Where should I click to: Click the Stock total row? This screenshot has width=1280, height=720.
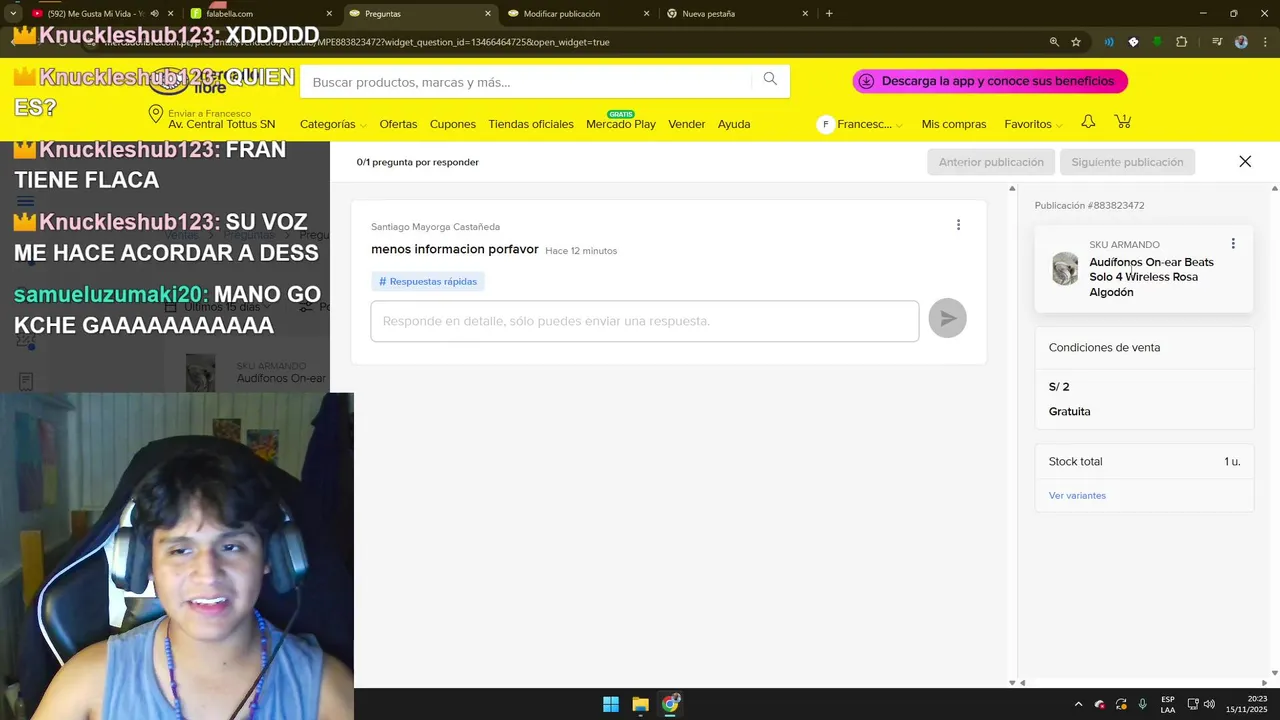tap(1144, 462)
